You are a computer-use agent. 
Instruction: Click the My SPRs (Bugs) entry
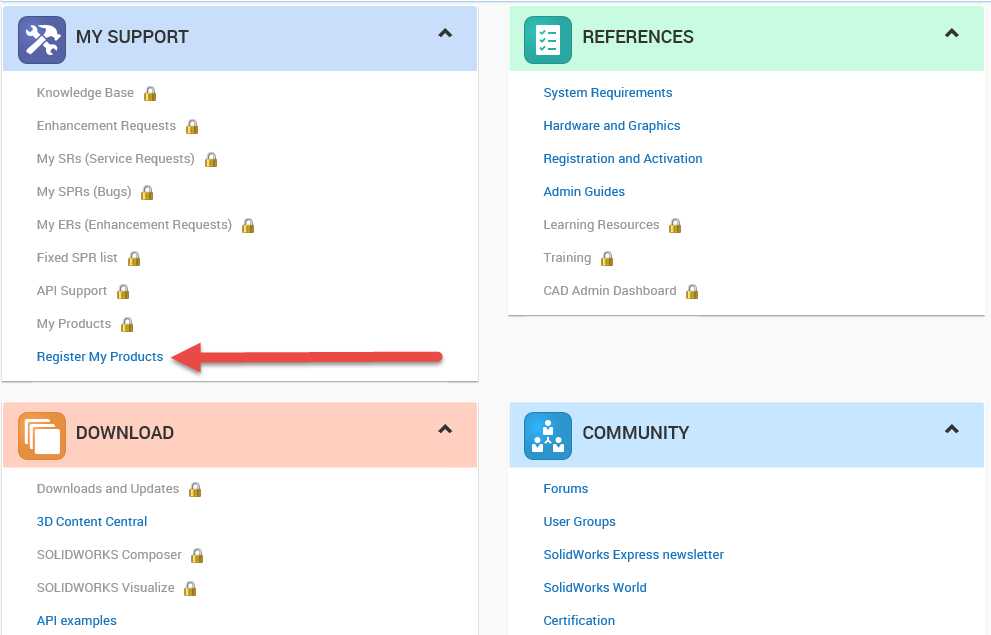click(84, 191)
